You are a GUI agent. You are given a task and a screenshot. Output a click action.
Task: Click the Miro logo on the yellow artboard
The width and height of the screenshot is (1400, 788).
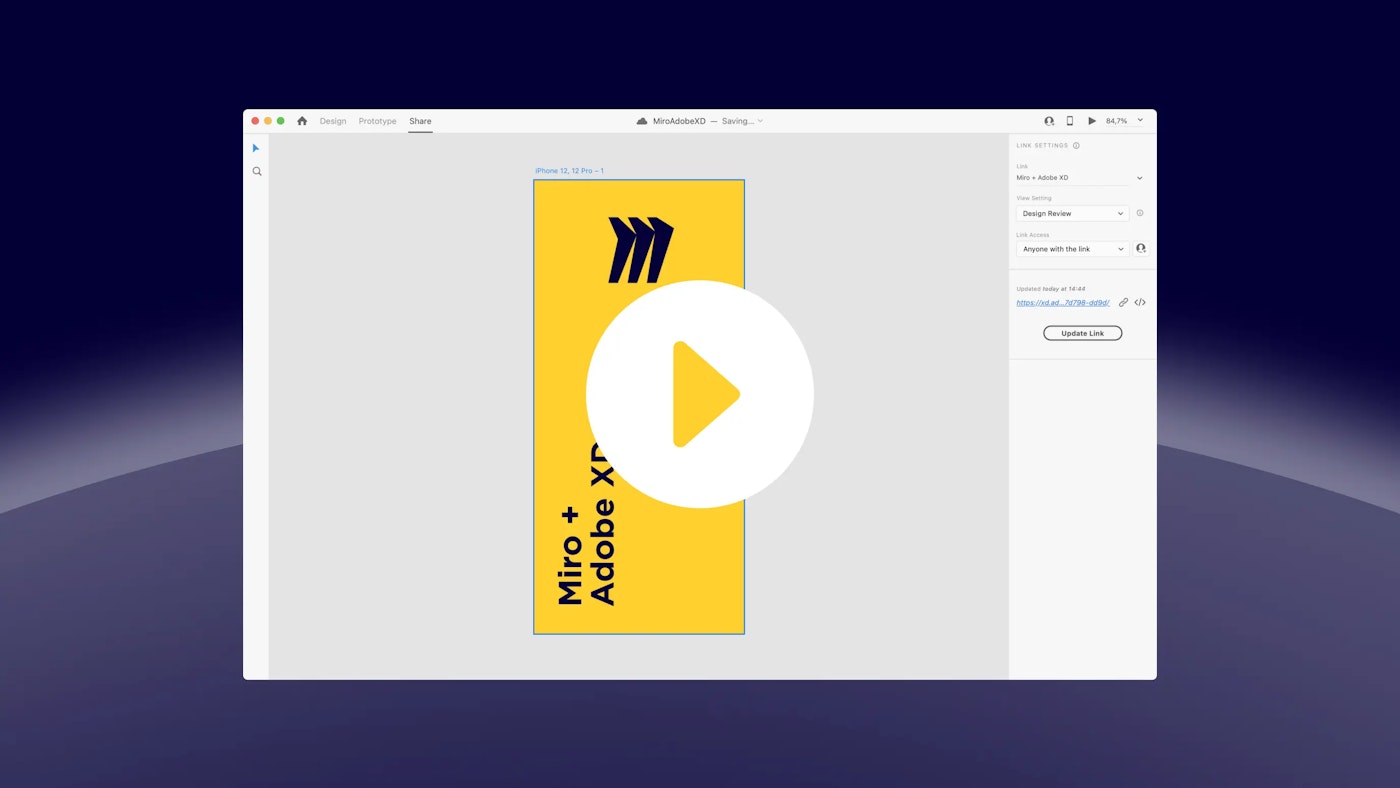pos(641,250)
